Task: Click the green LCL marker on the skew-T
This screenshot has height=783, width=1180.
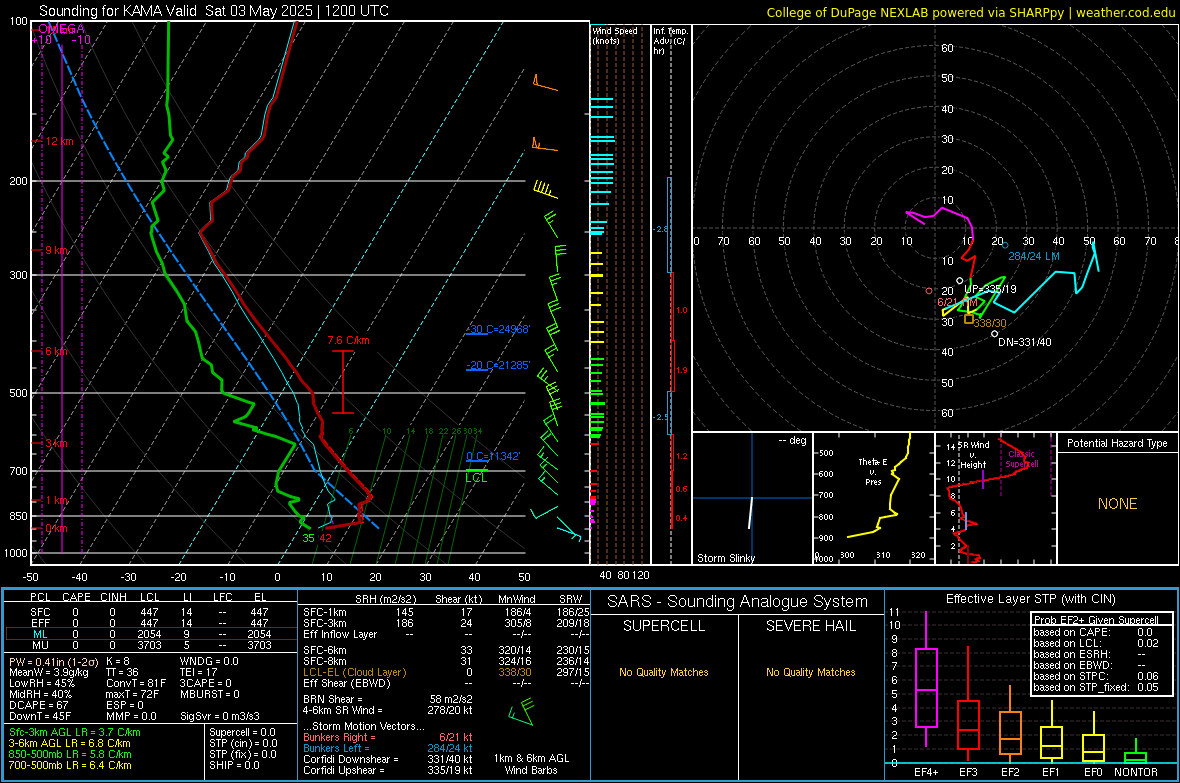Action: pyautogui.click(x=476, y=477)
